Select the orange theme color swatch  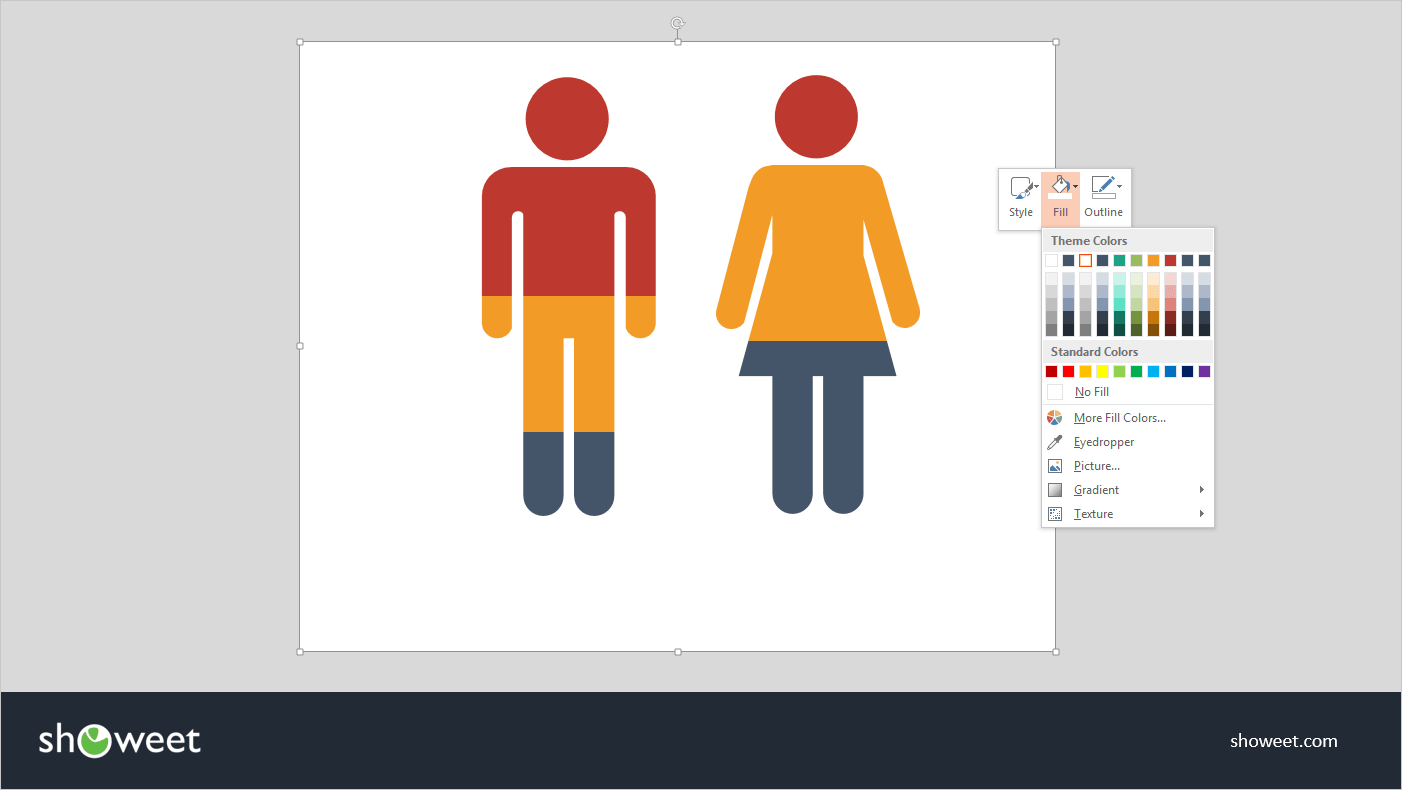pos(1153,261)
